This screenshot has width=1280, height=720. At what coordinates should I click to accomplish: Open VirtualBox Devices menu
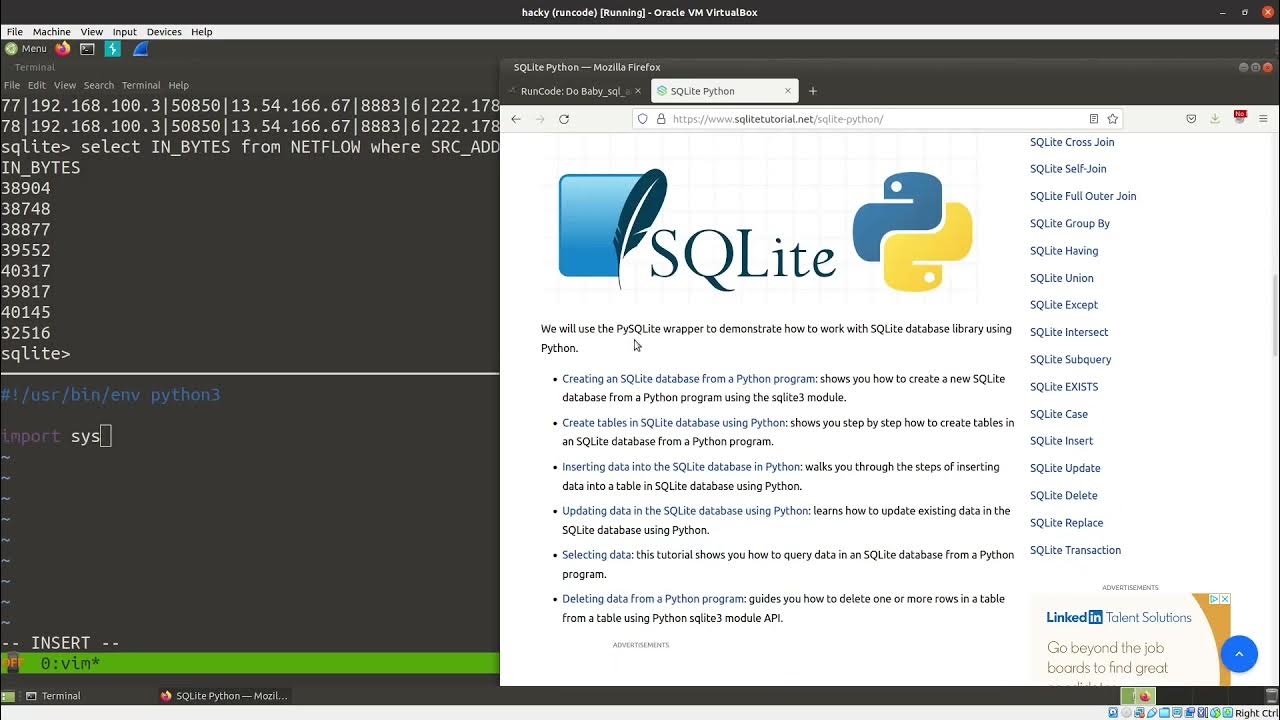tap(164, 32)
